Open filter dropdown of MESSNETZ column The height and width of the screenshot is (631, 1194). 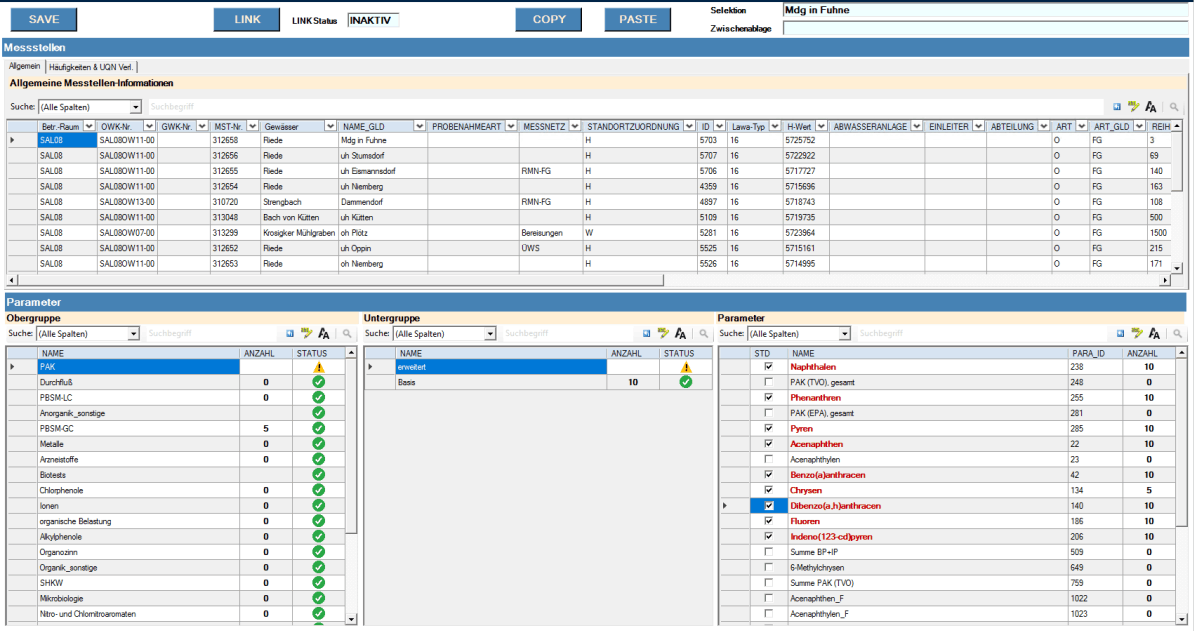click(574, 126)
